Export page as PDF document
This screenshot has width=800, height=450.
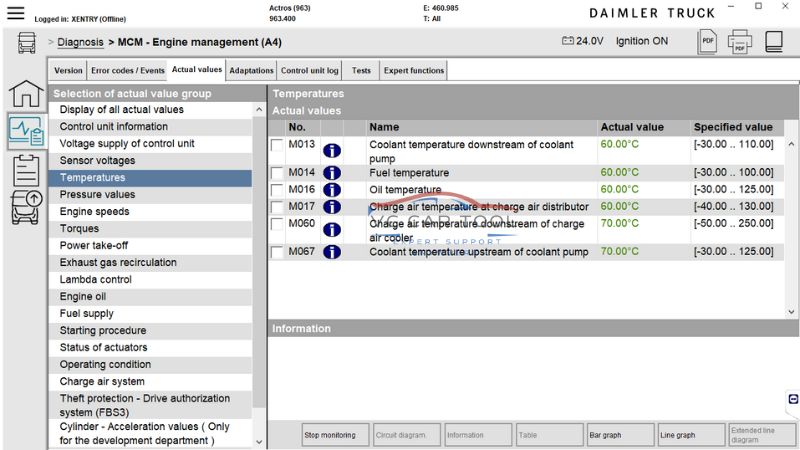pos(707,42)
